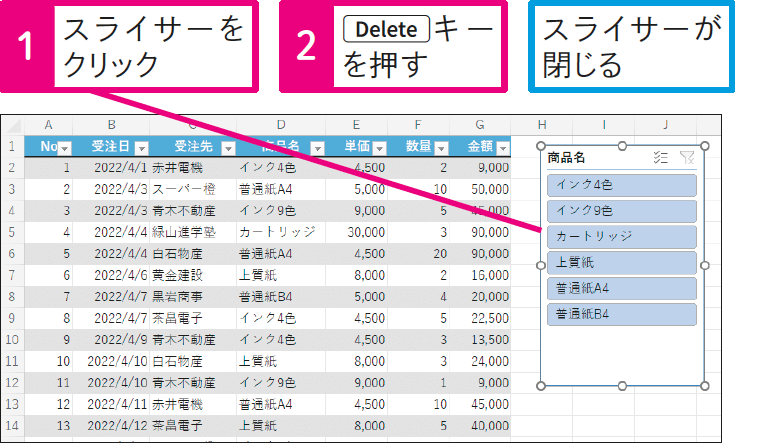Toggle multi-select icon in slicer header

pyautogui.click(x=660, y=157)
